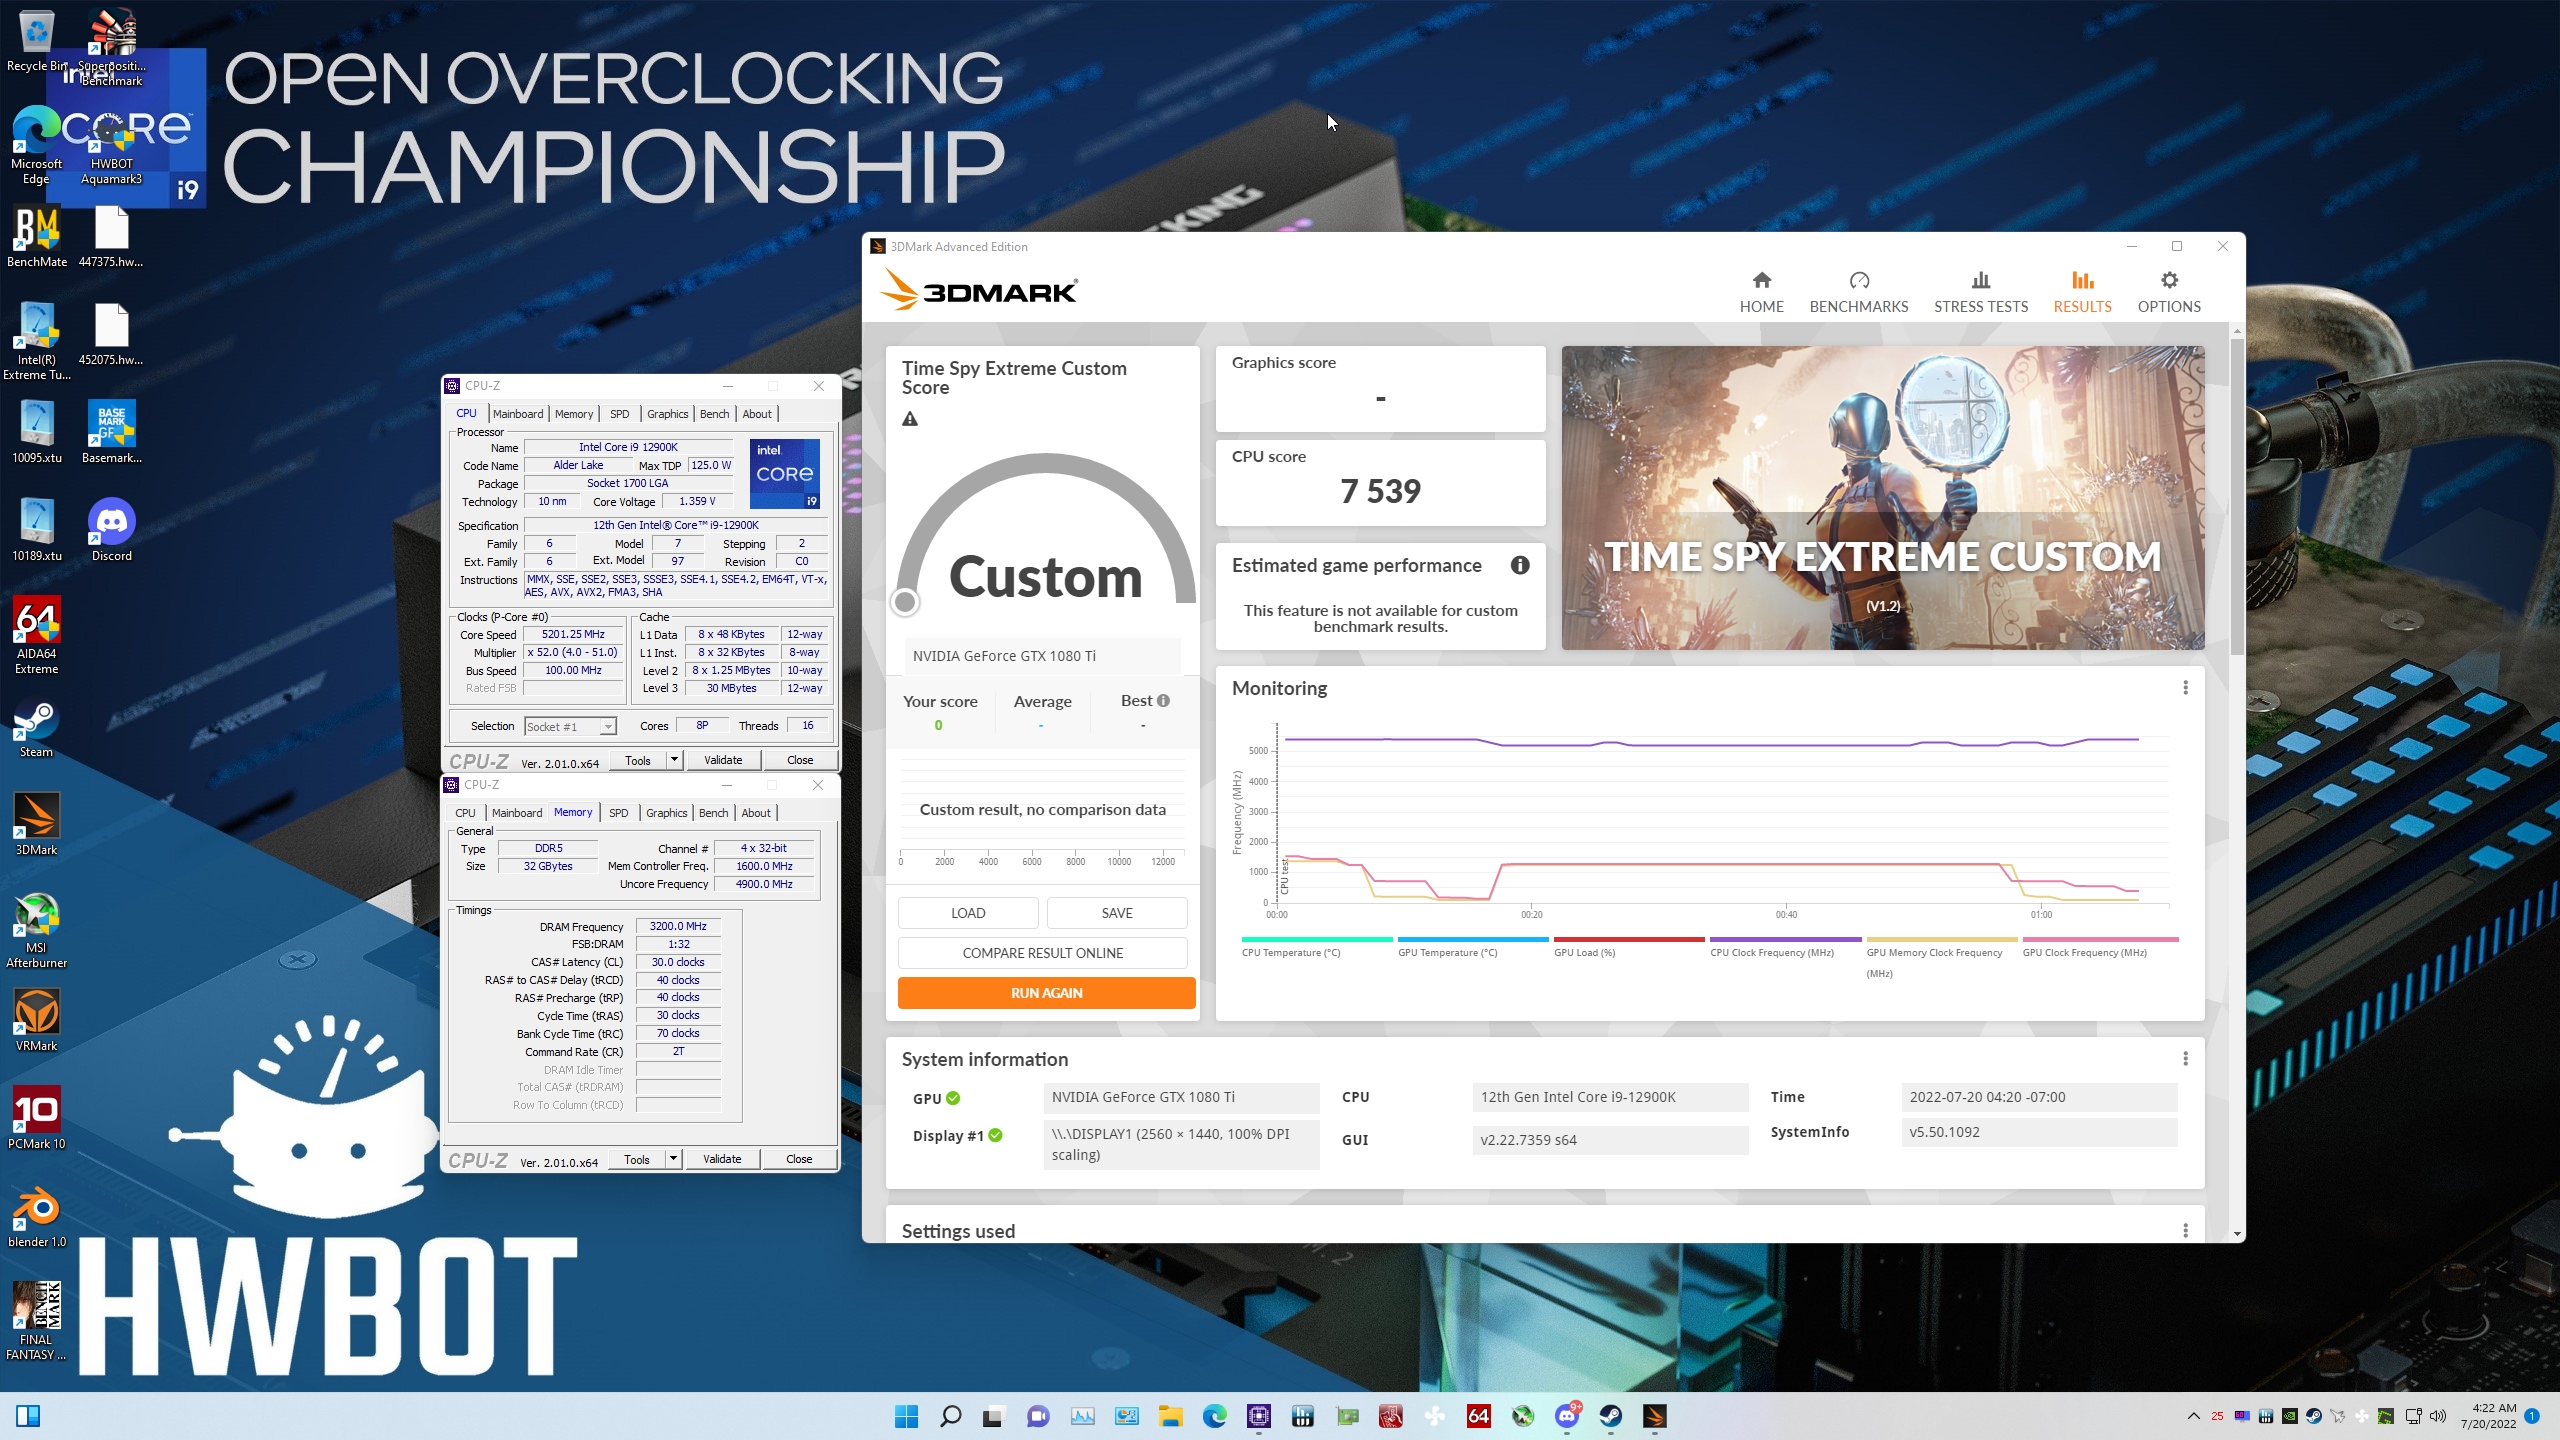Open 3DMark OPTIONS gear
Screen dimensions: 2560x1440
point(2168,292)
